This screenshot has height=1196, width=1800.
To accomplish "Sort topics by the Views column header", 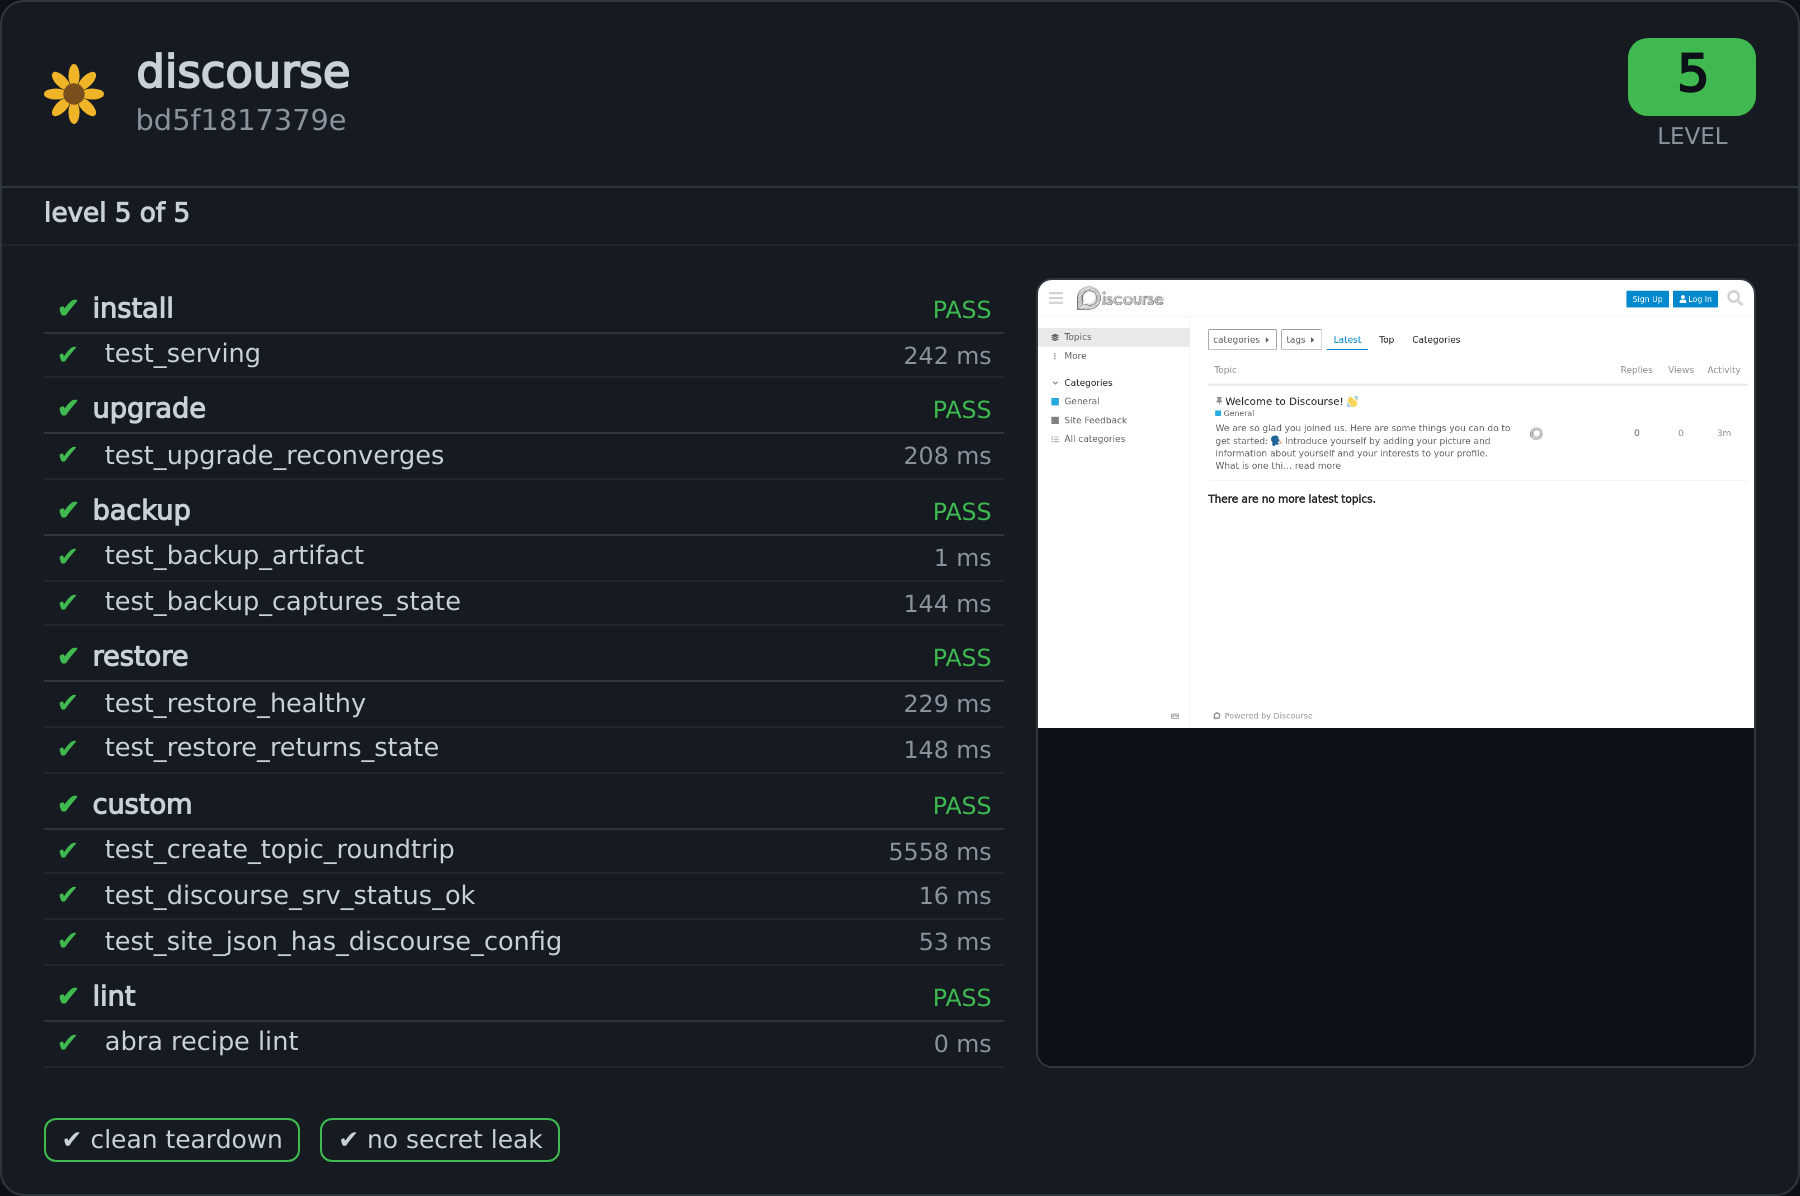I will 1681,370.
